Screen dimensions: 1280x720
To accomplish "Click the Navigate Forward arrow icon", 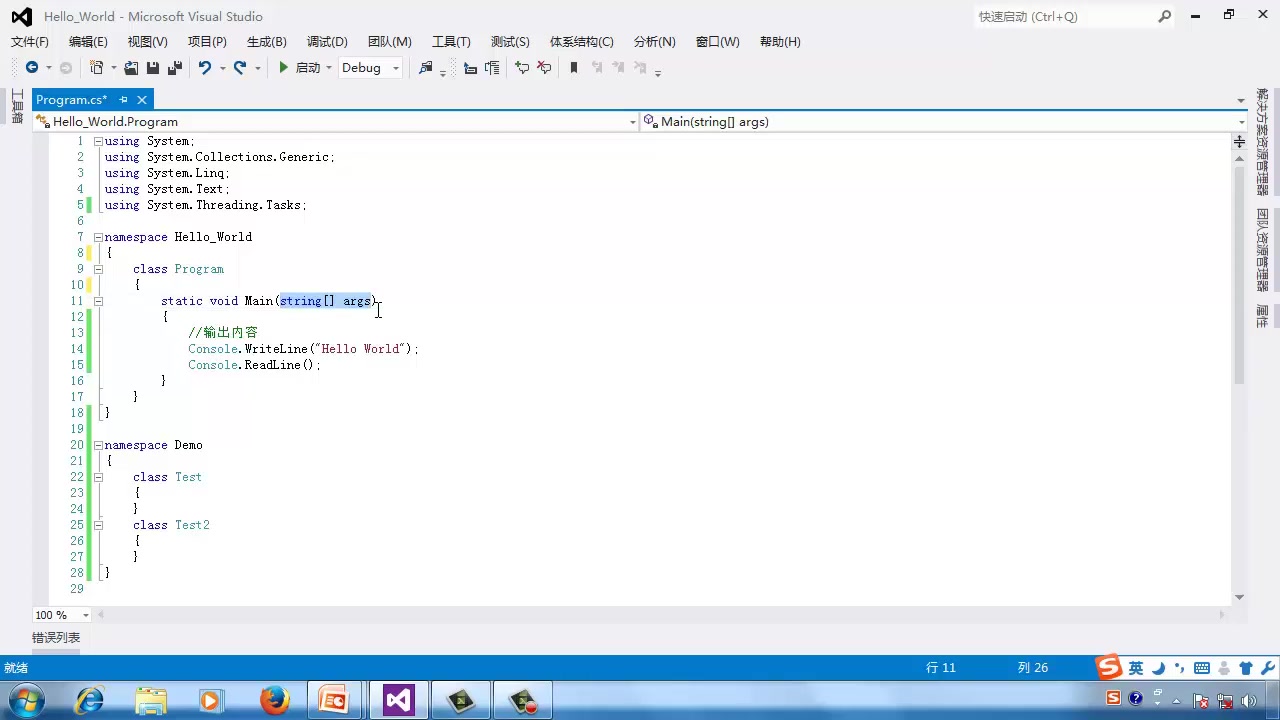I will point(66,68).
